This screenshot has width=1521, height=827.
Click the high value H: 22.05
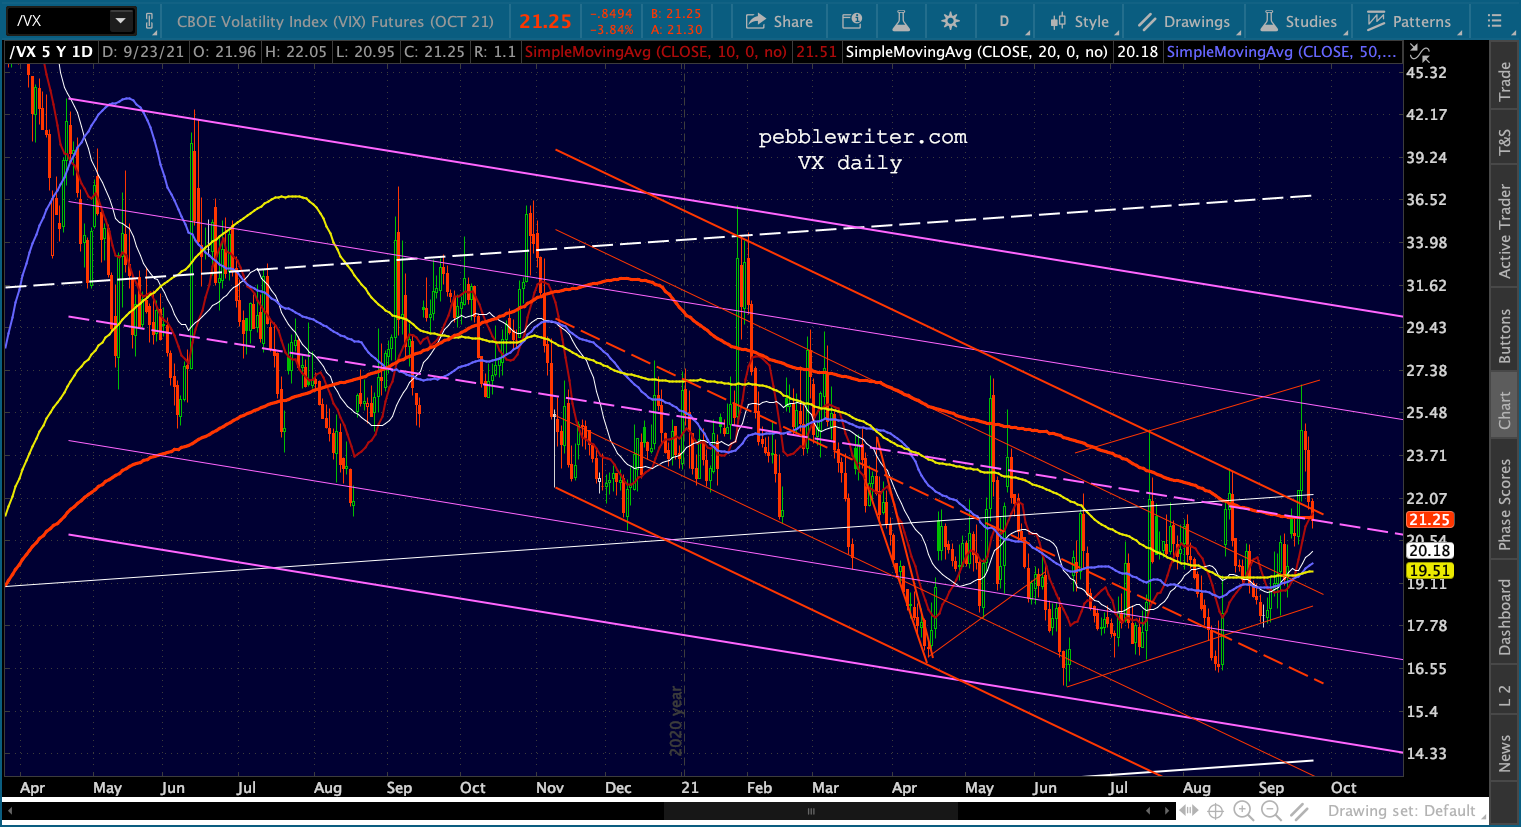[x=296, y=52]
